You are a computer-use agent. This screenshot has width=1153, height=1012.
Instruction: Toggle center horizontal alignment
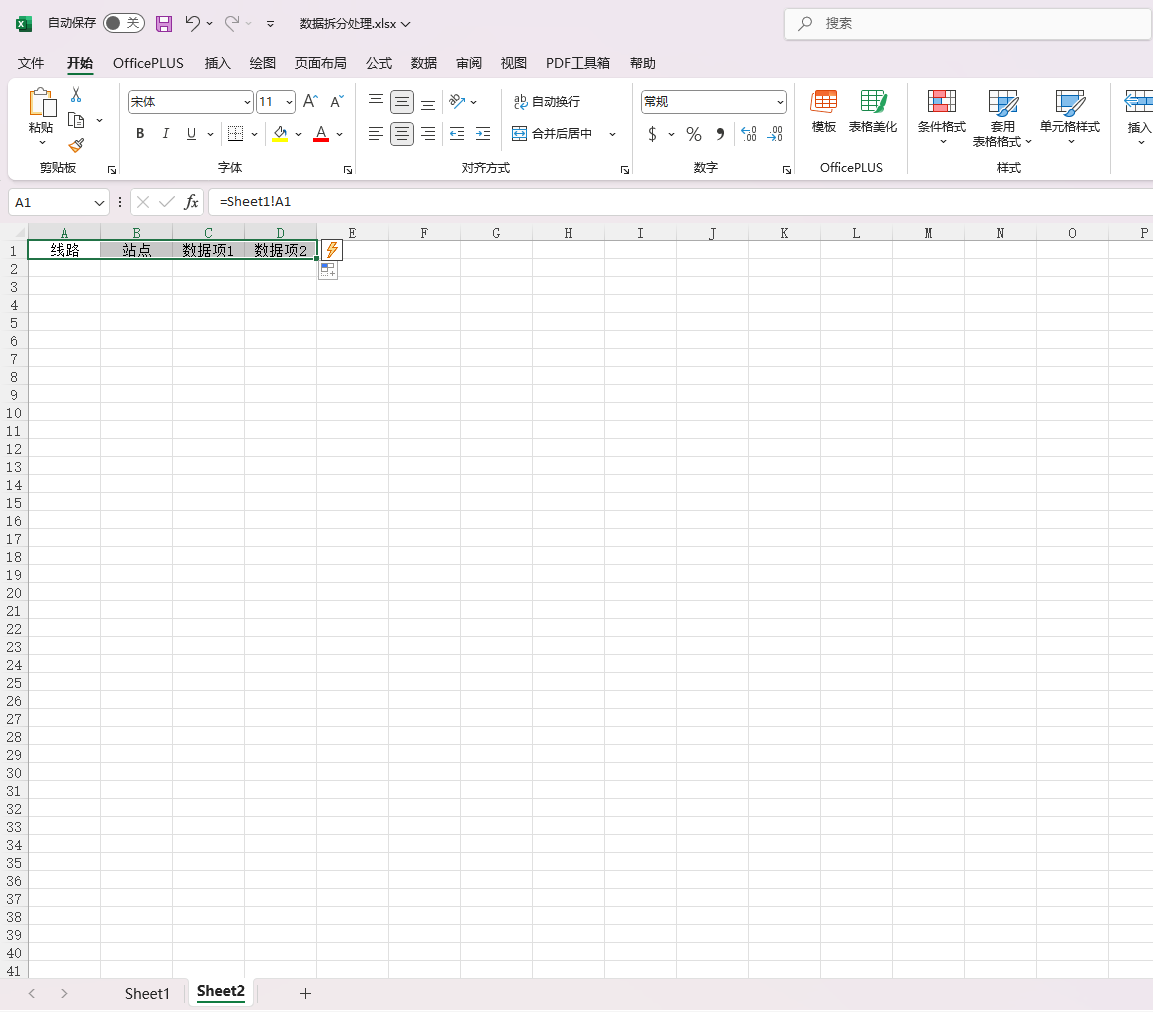point(401,134)
